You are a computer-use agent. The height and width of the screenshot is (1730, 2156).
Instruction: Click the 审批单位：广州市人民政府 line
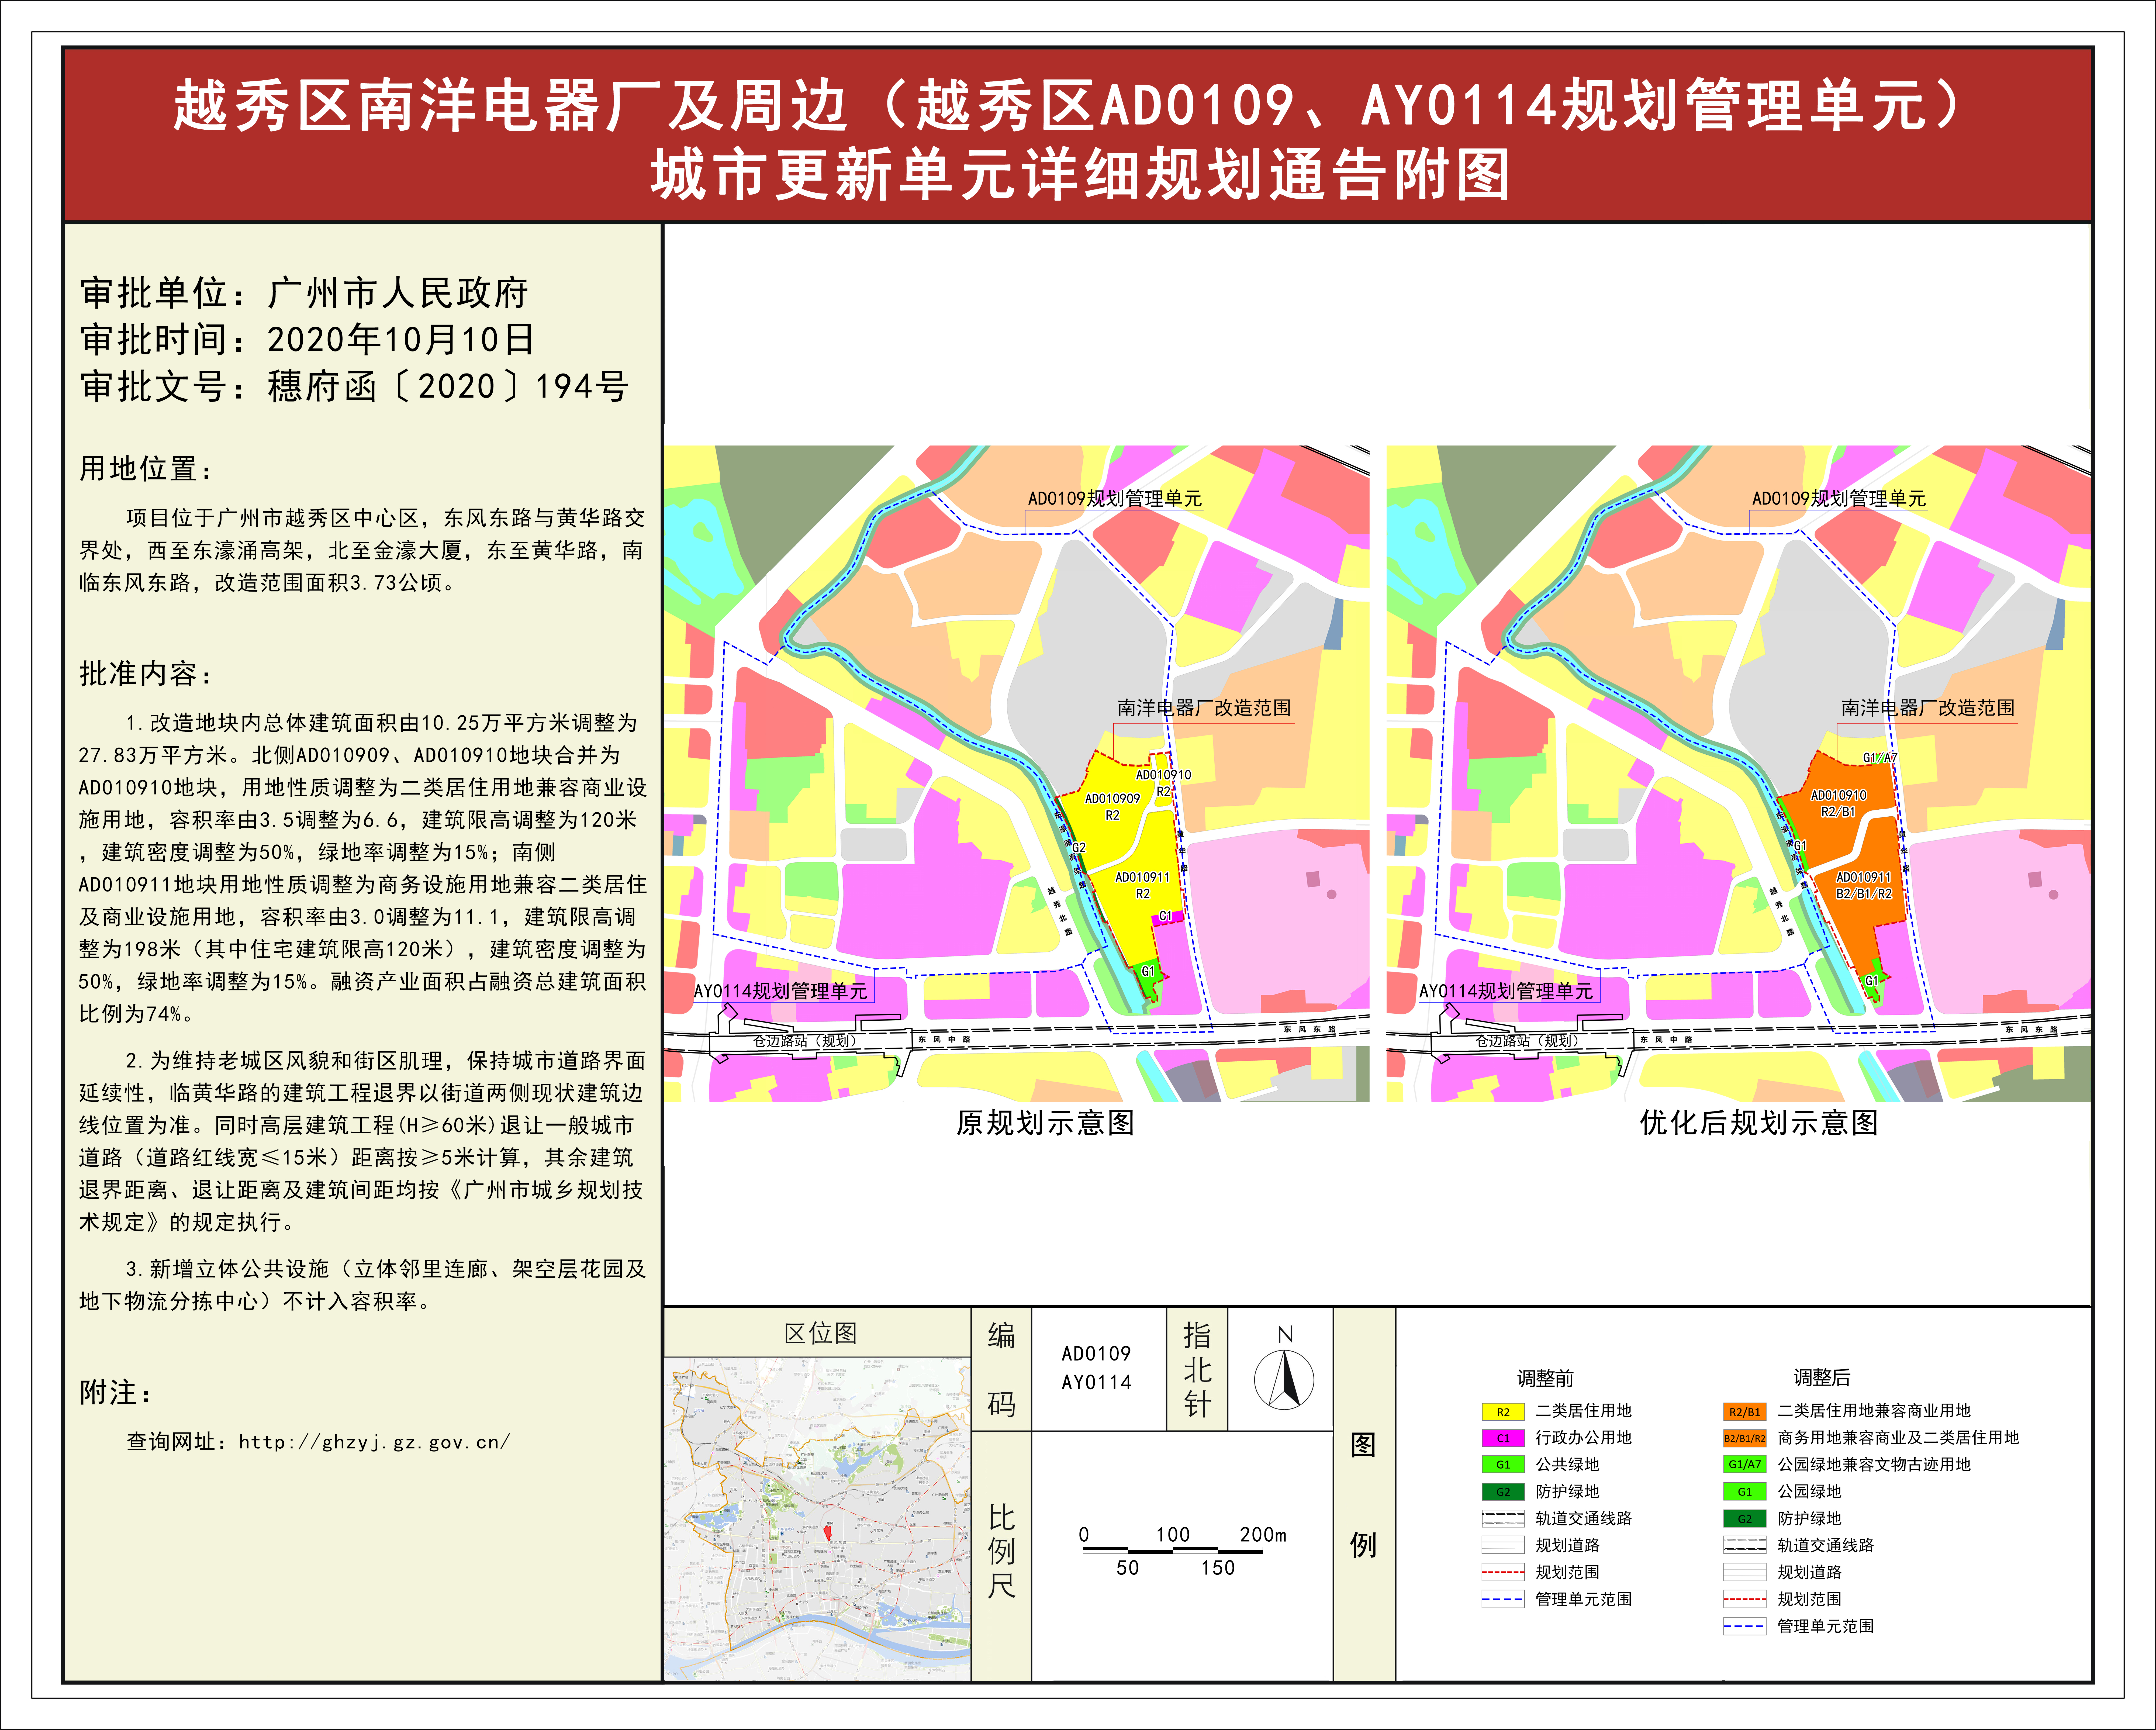[x=304, y=293]
